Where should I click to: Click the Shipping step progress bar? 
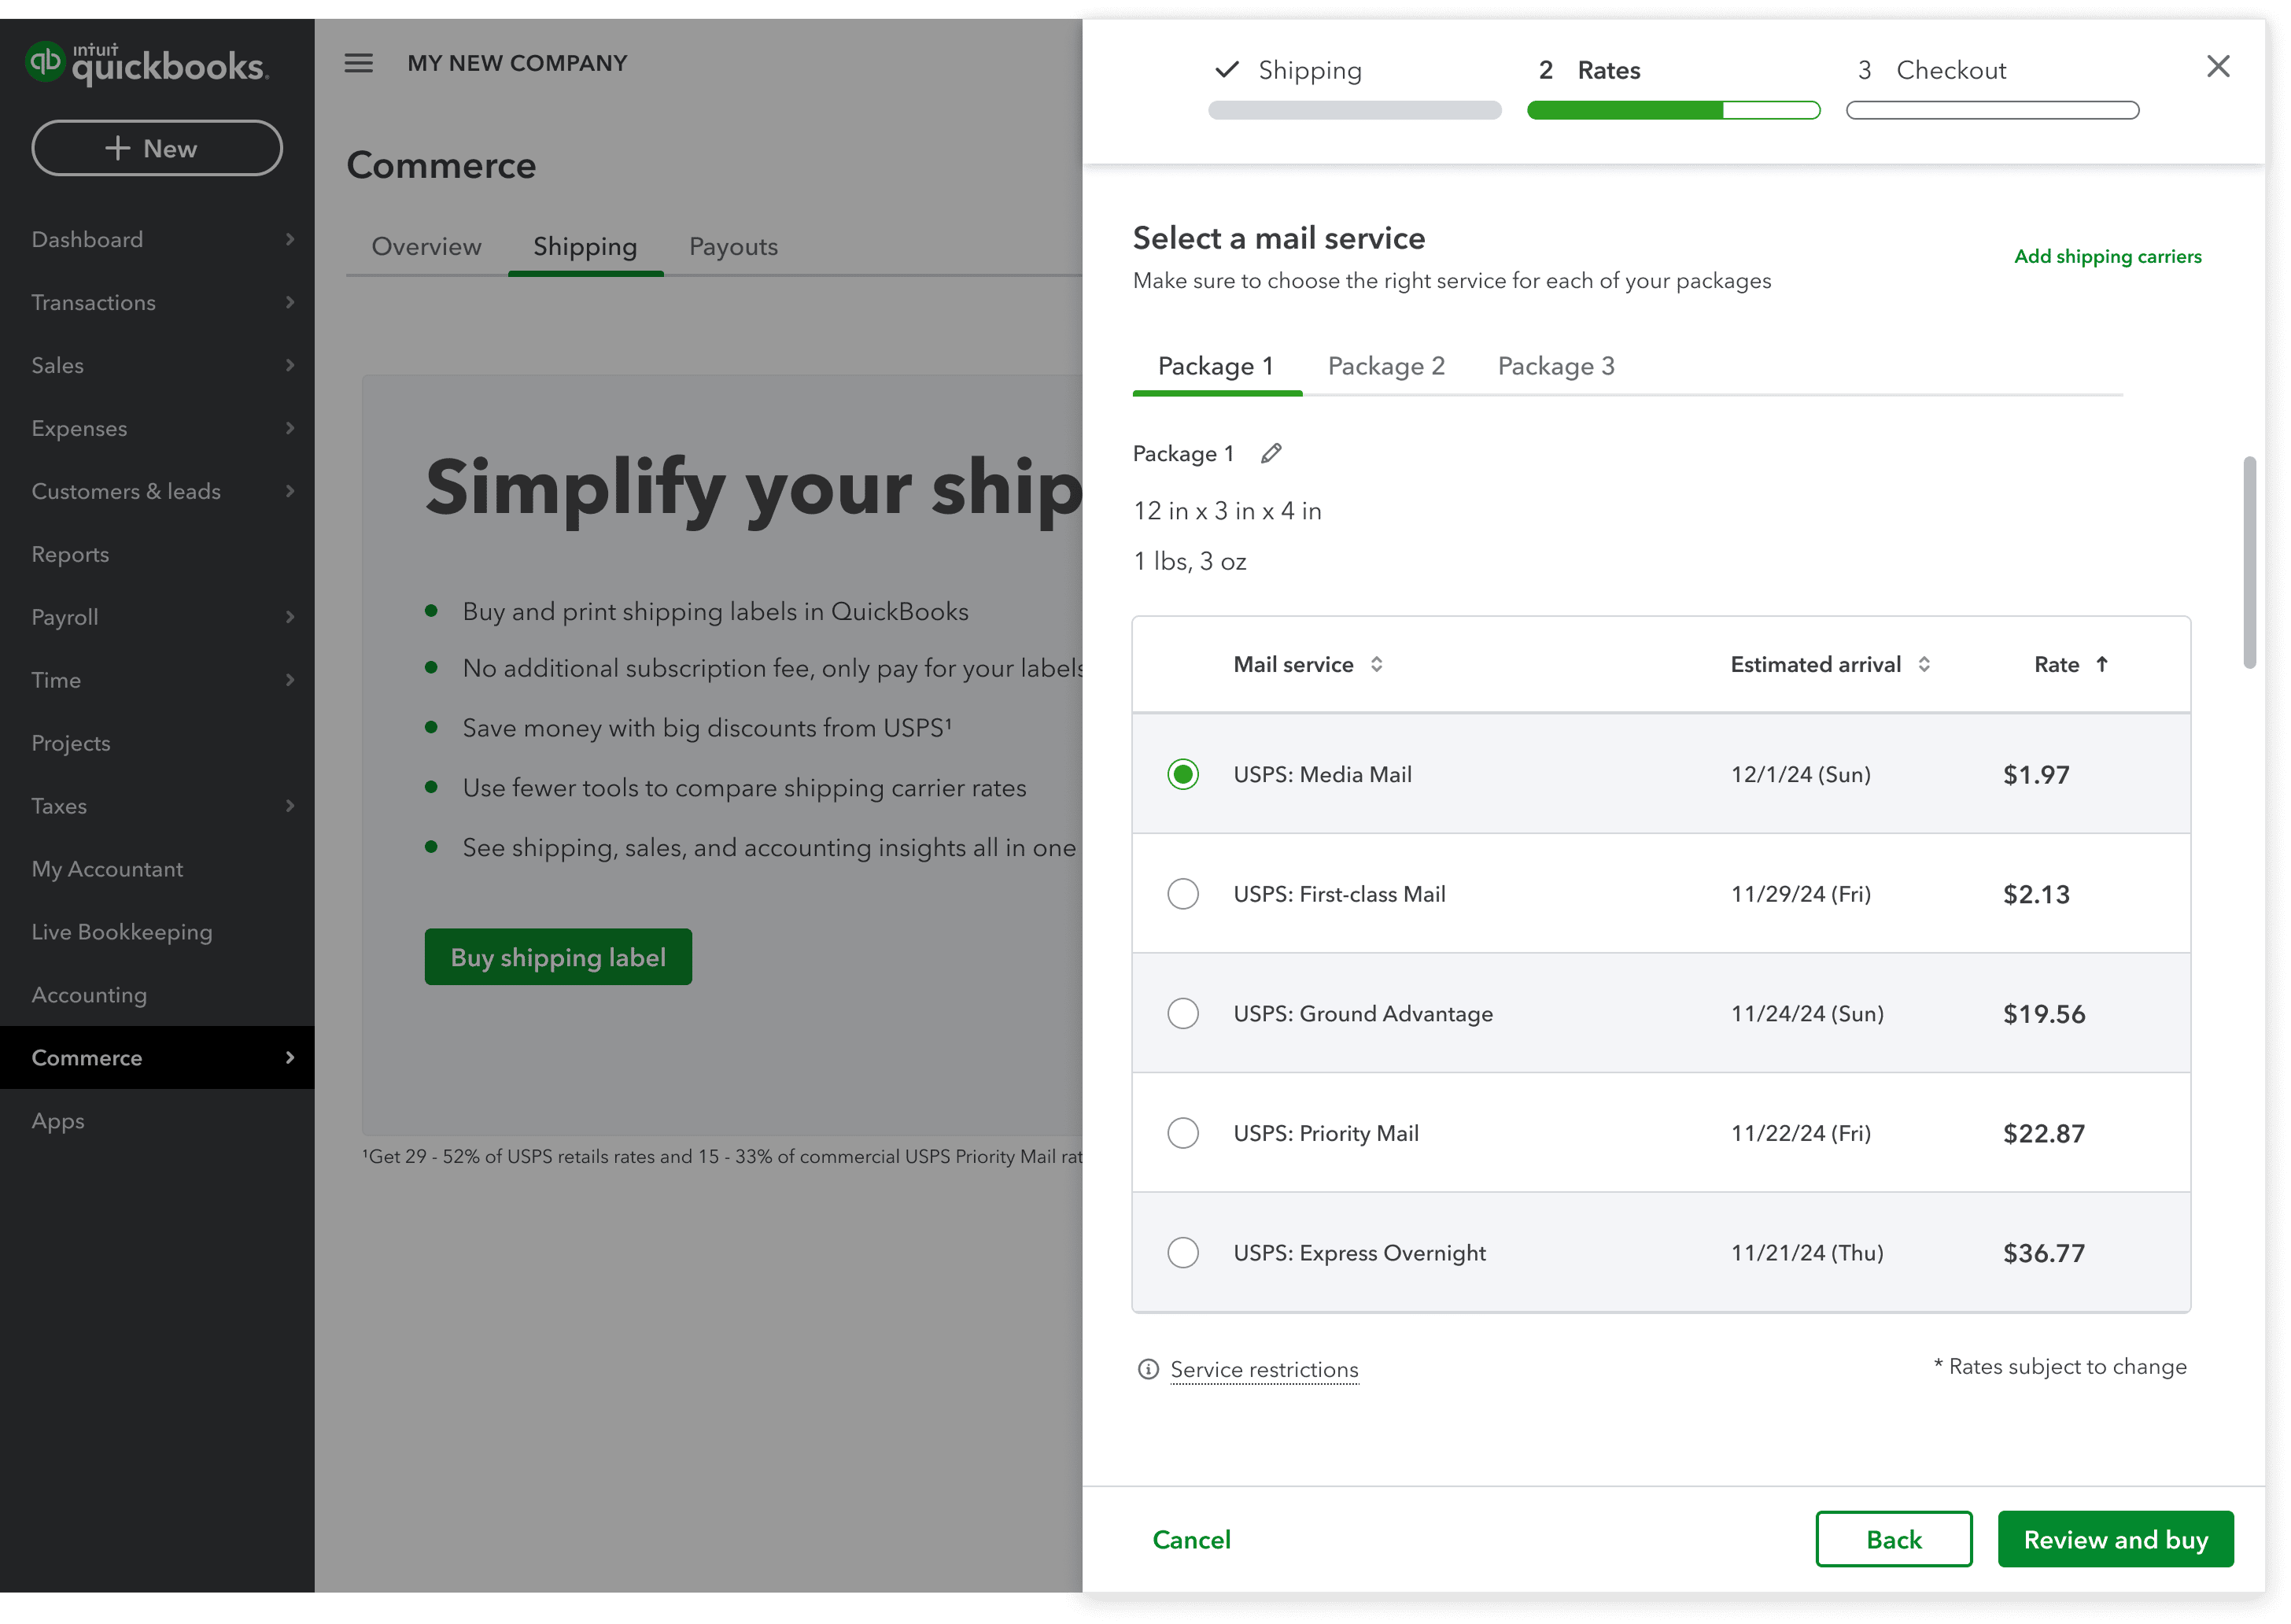[1355, 110]
